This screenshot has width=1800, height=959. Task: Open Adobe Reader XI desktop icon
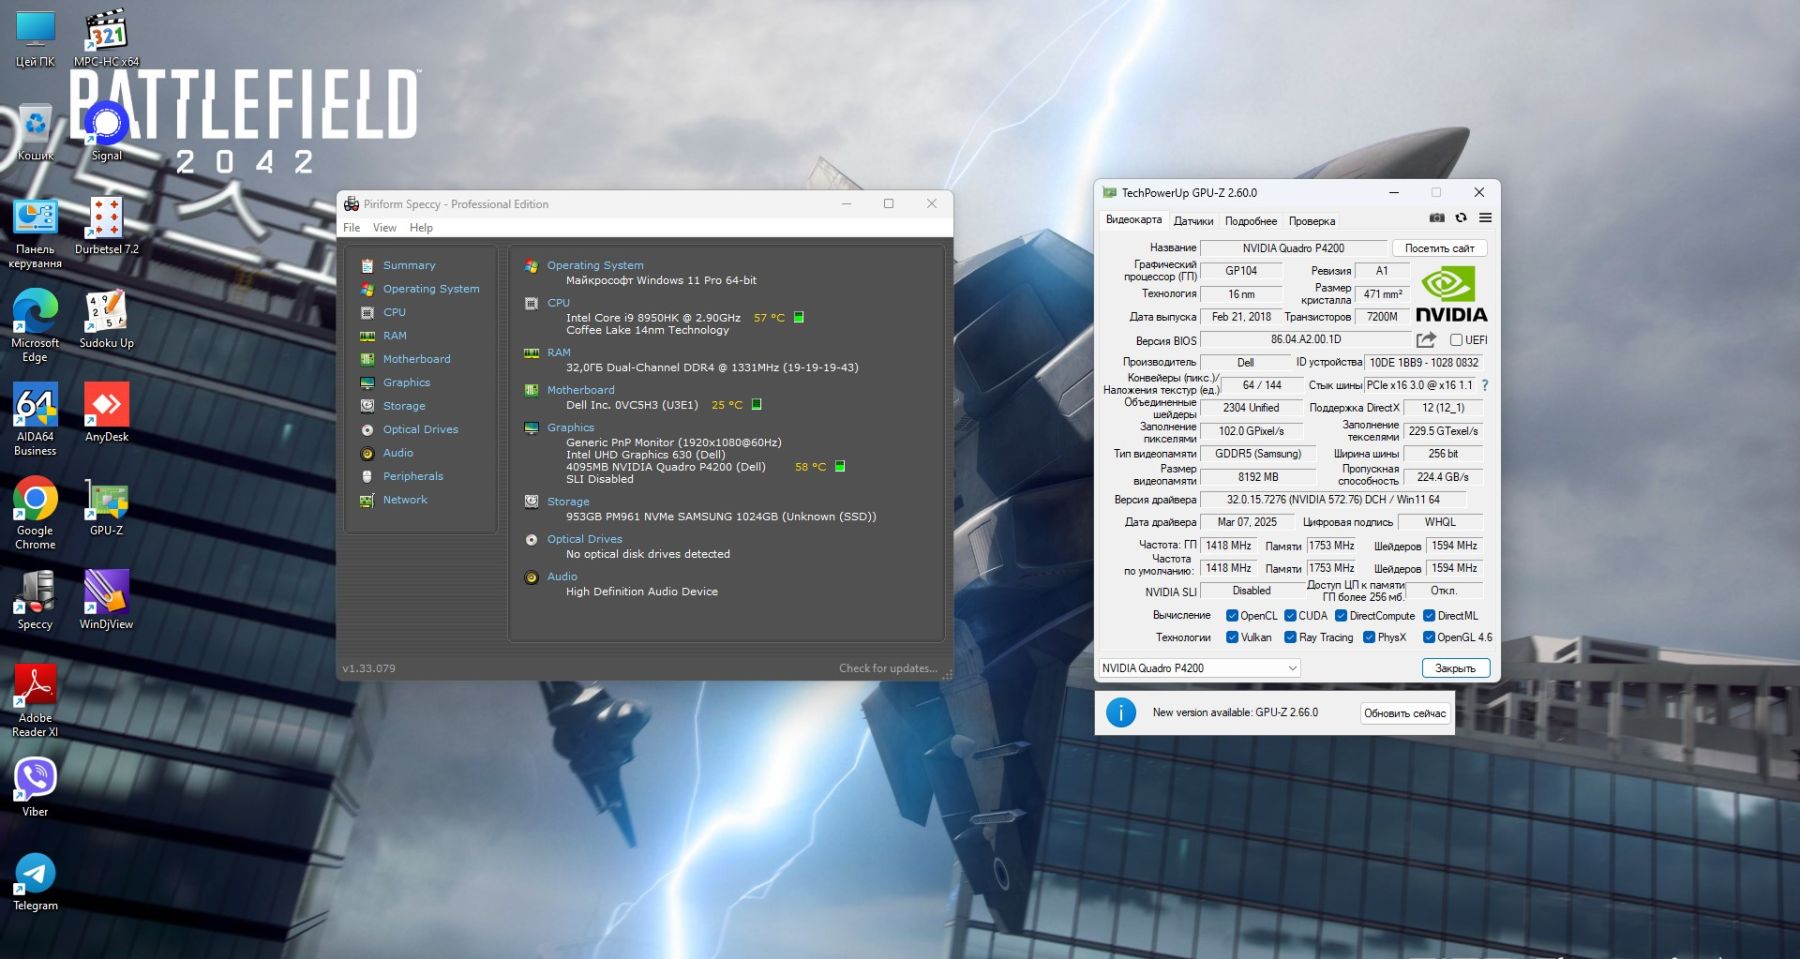35,701
